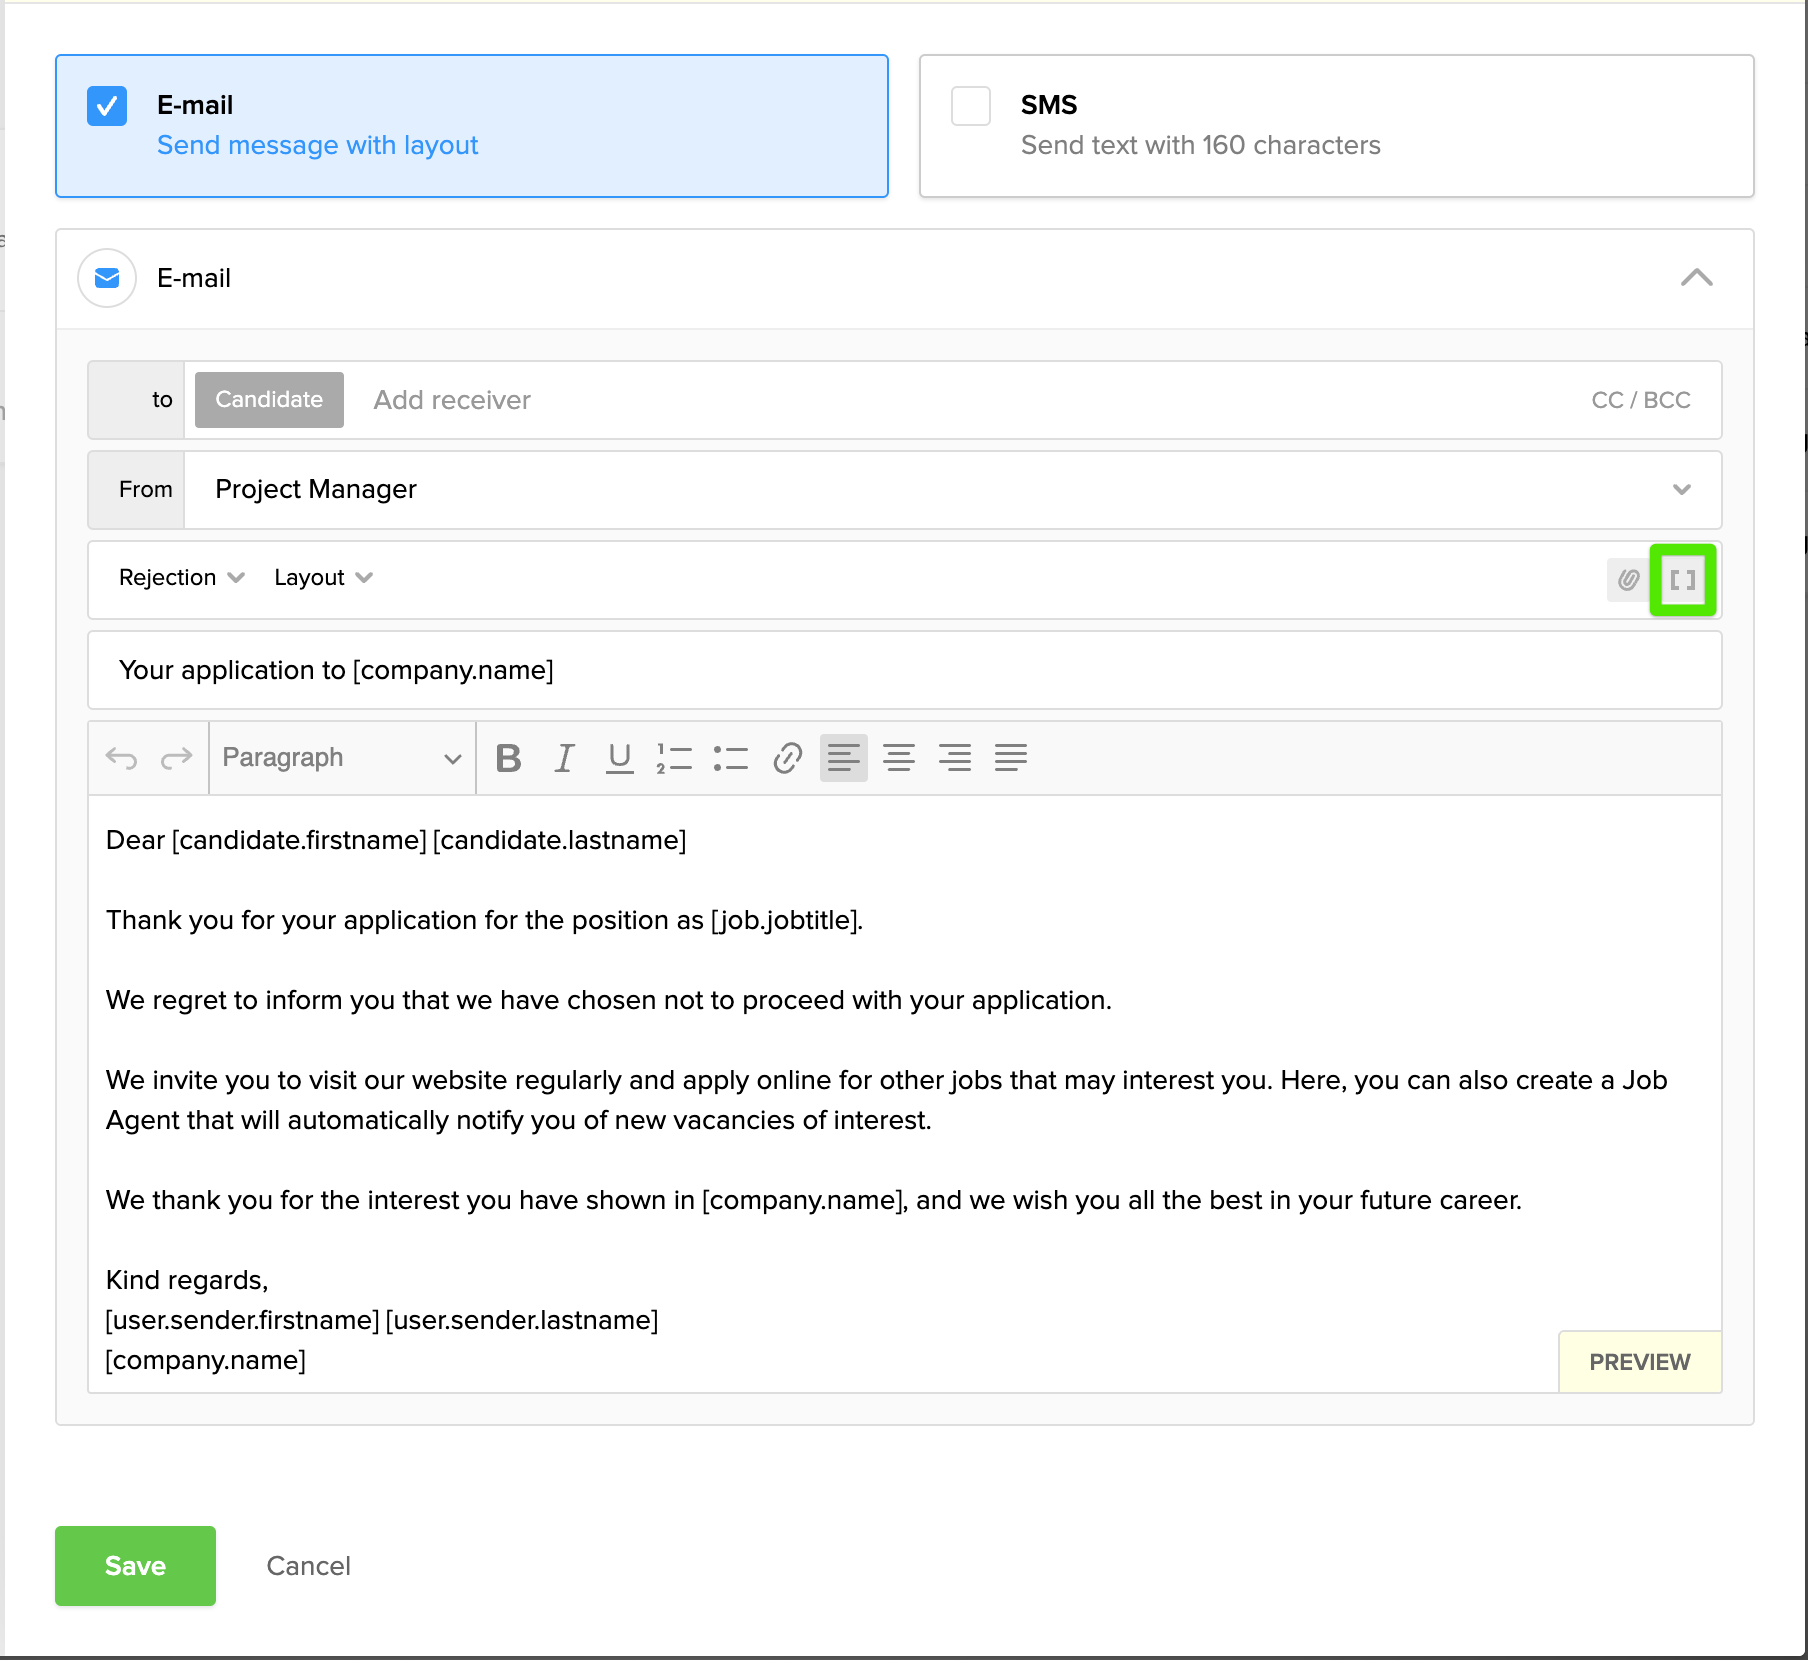This screenshot has width=1808, height=1660.
Task: Click the Bold formatting icon
Action: pyautogui.click(x=508, y=758)
